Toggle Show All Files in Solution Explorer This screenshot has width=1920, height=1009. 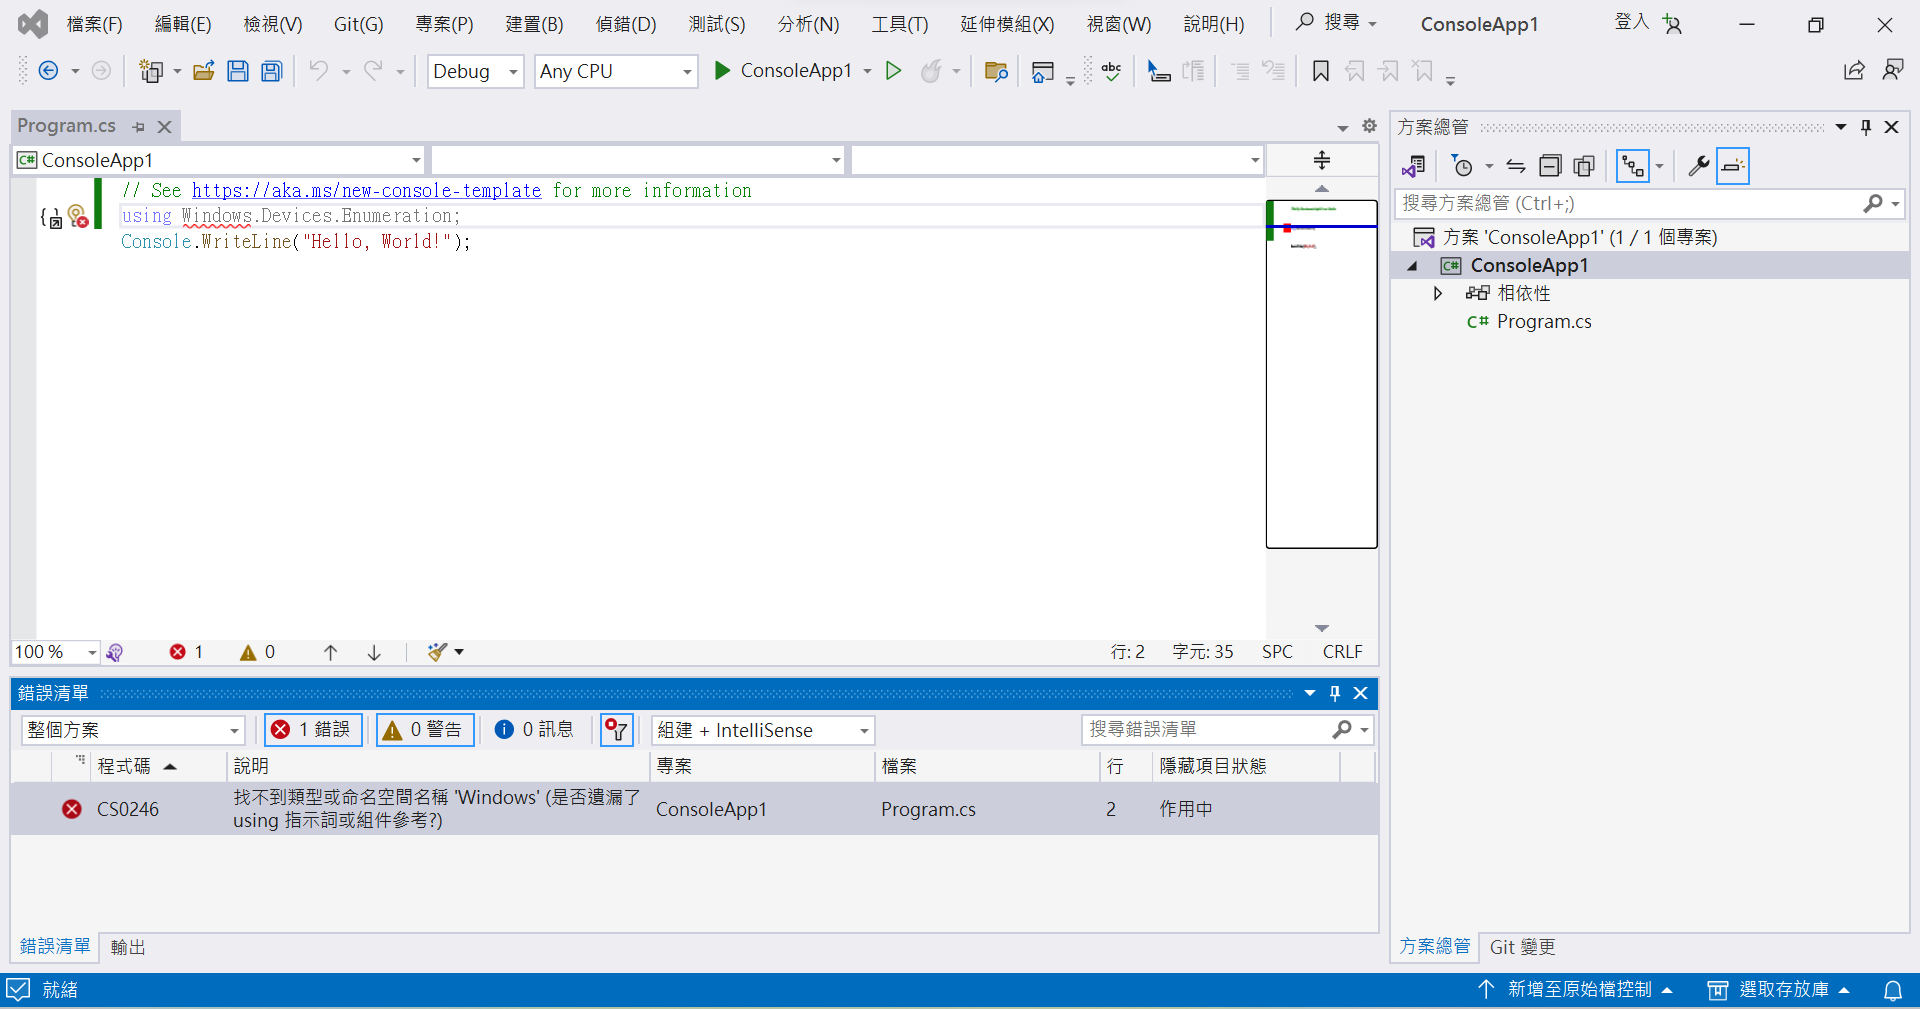click(x=1584, y=166)
